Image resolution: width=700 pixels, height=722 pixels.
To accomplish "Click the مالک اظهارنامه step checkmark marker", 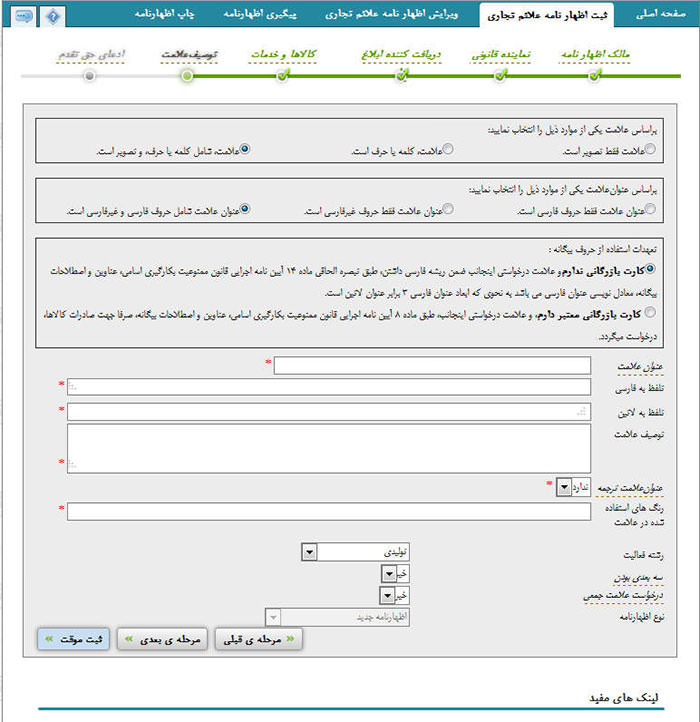I will tap(595, 75).
